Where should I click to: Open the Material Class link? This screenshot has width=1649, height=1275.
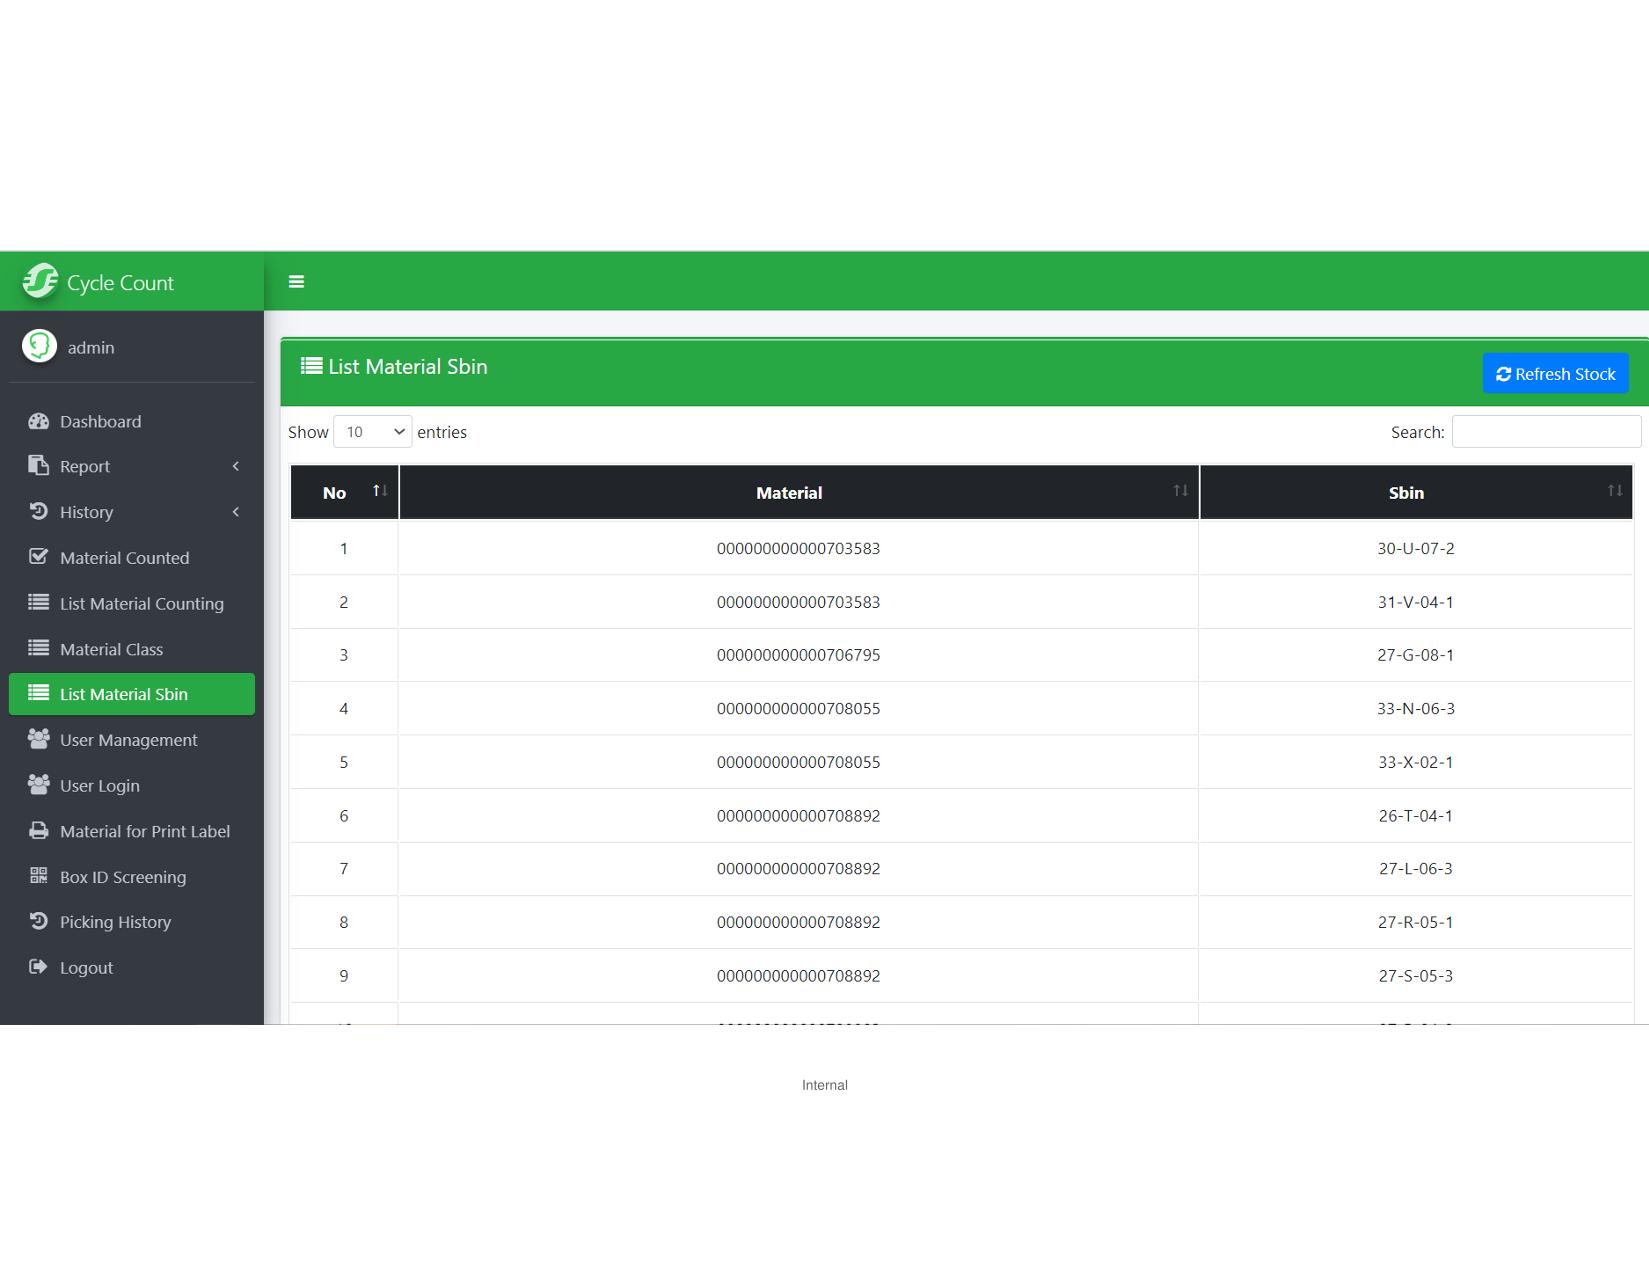pyautogui.click(x=111, y=649)
